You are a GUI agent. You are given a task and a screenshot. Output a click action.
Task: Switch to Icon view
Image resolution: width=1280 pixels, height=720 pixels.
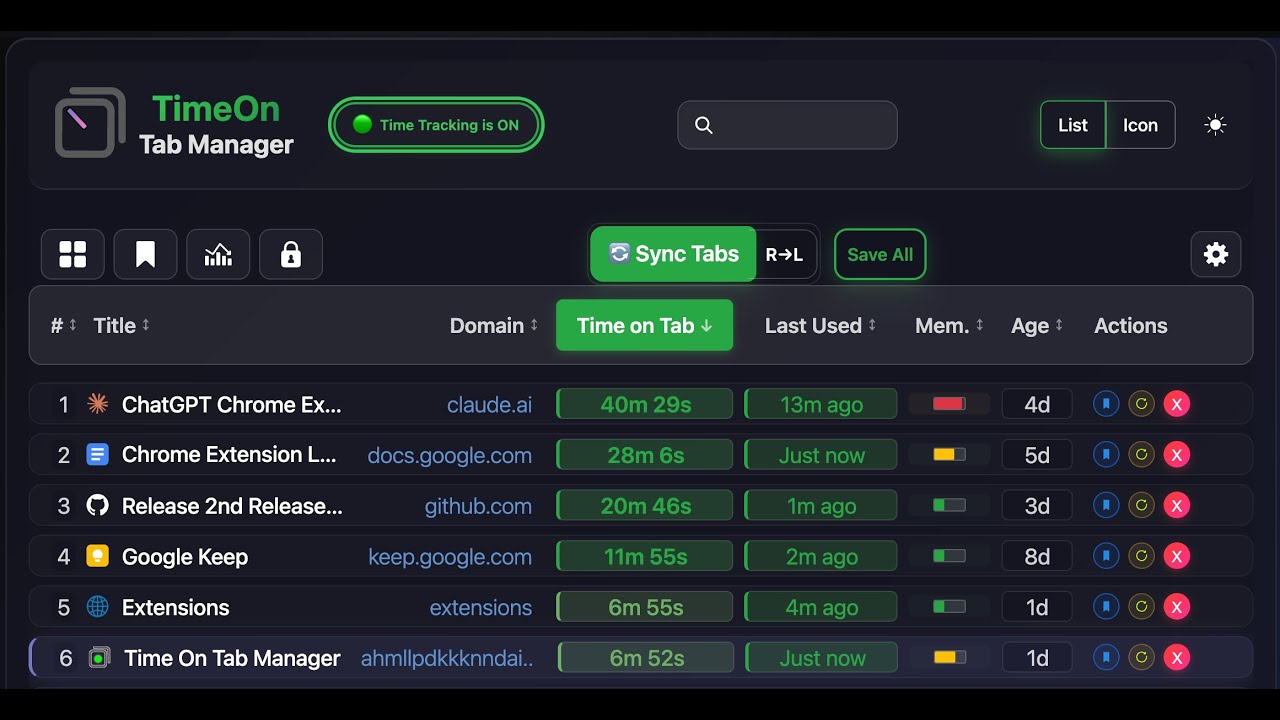point(1140,125)
